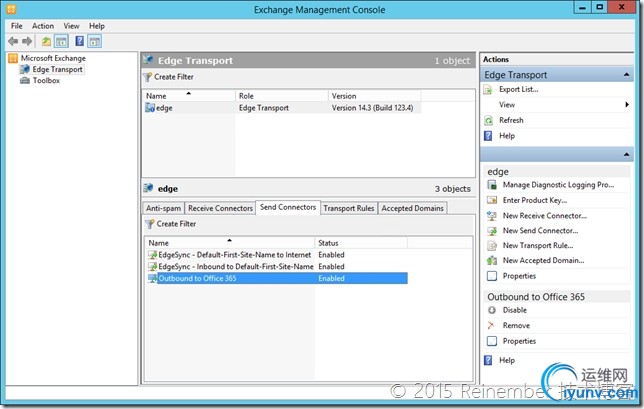
Task: Open Manage Diagnostic Logging Properties
Action: pos(558,185)
